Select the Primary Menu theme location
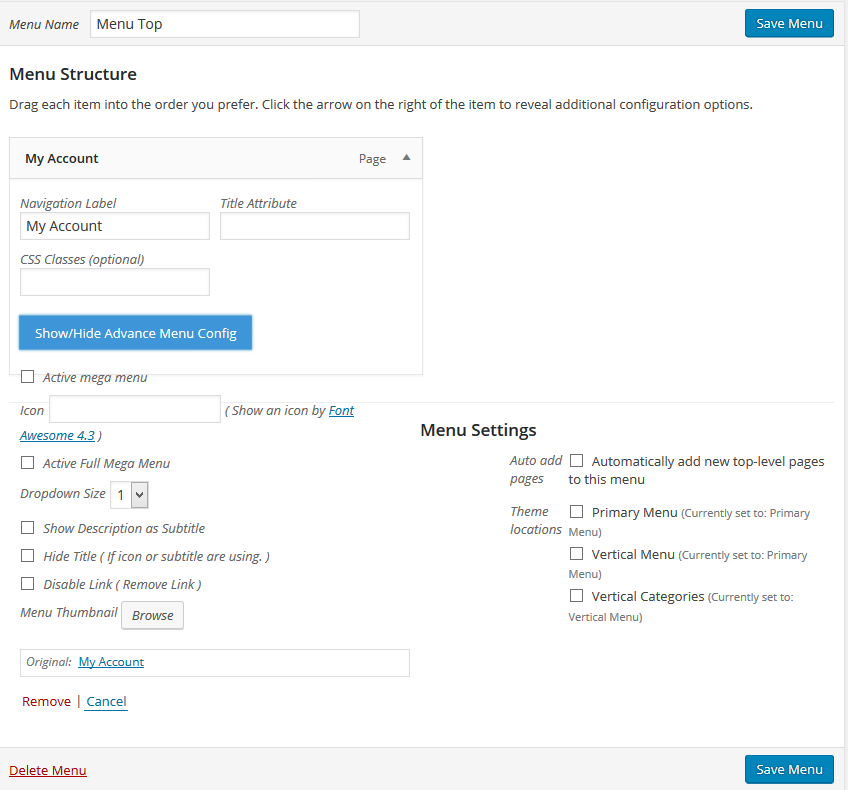The height and width of the screenshot is (790, 848). [577, 512]
